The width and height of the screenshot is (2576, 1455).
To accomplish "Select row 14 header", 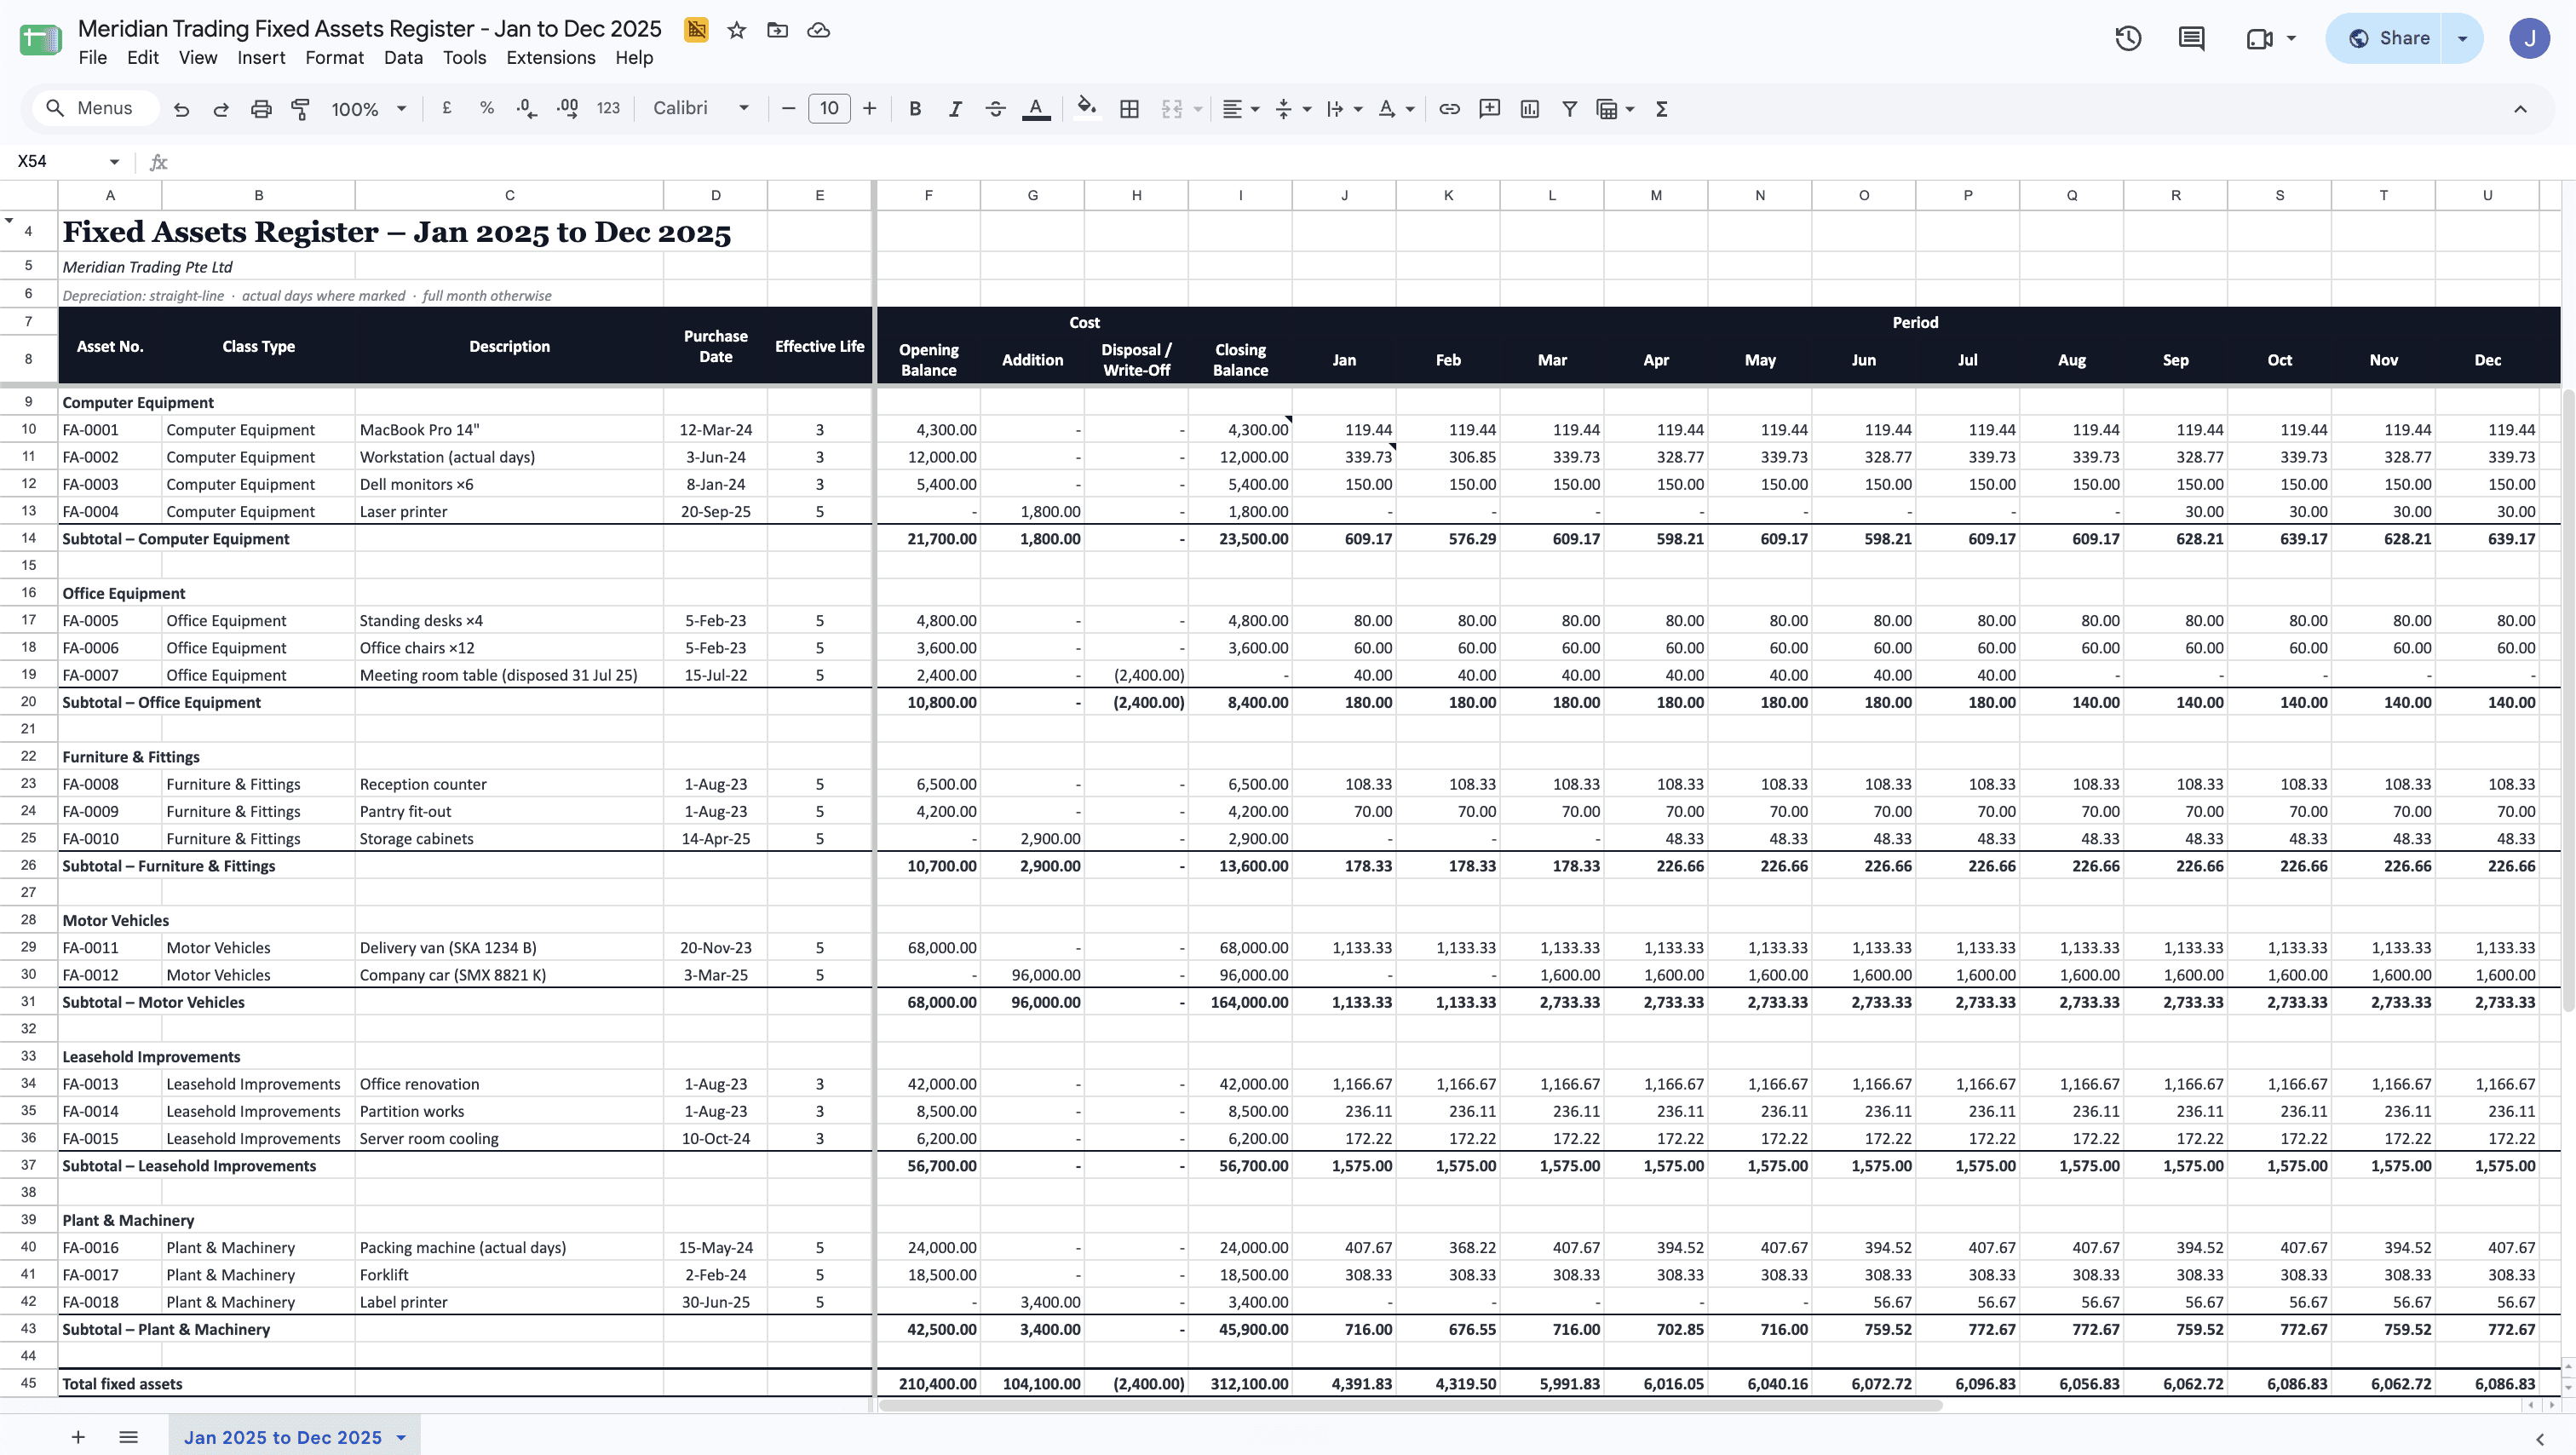I will (x=28, y=538).
